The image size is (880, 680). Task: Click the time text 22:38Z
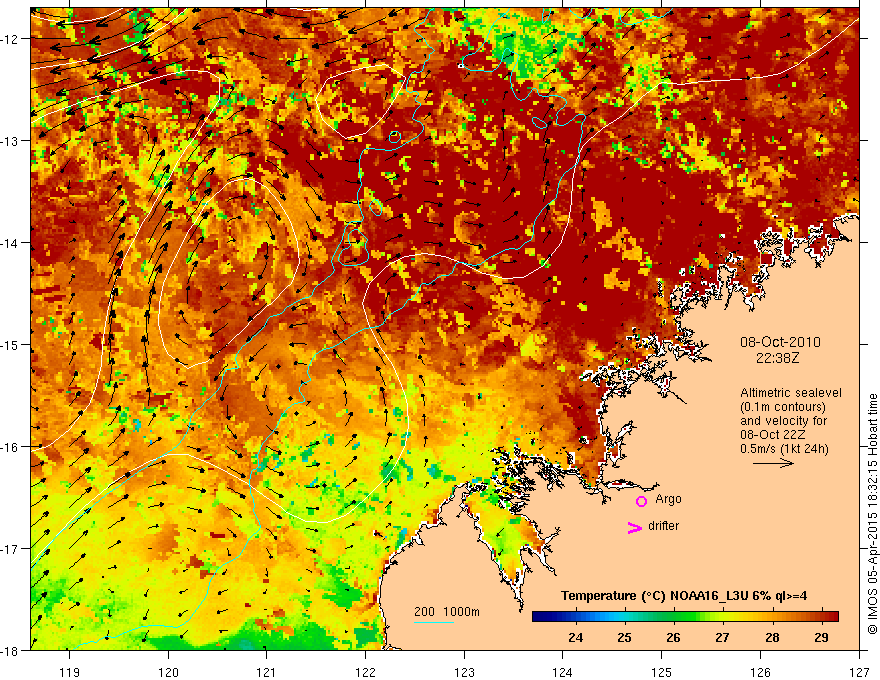pos(777,357)
